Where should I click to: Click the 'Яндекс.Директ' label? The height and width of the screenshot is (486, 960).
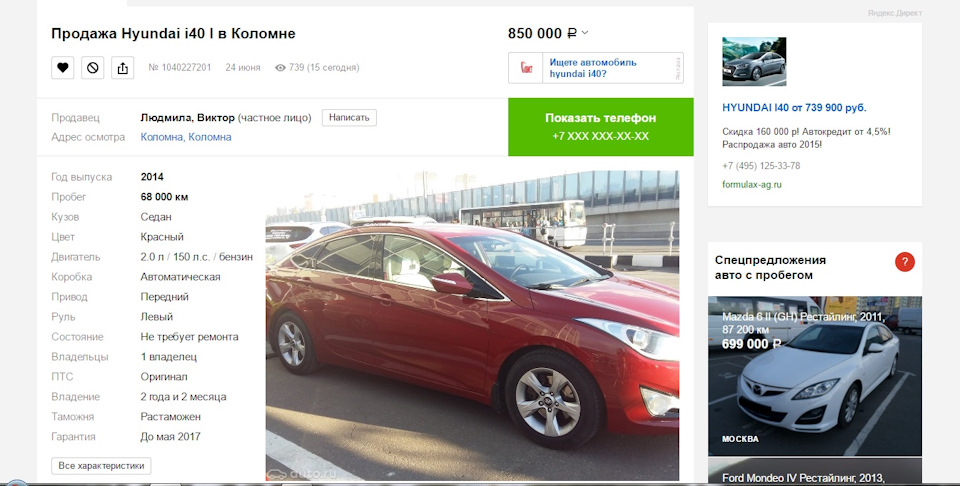coord(894,13)
